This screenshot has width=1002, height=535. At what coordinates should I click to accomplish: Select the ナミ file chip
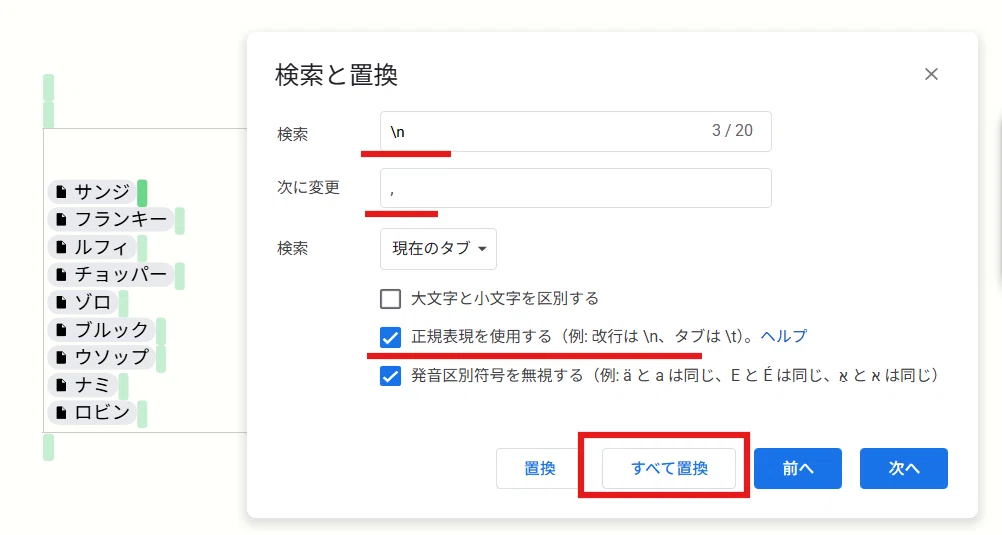coord(82,385)
